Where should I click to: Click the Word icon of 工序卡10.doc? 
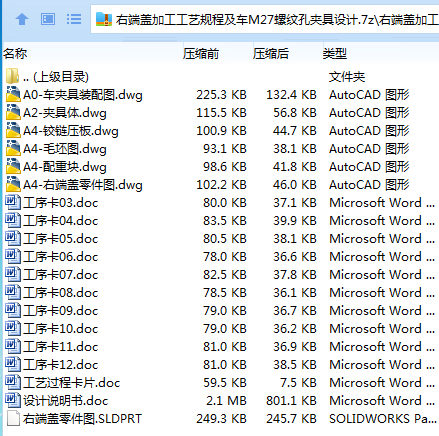point(13,328)
